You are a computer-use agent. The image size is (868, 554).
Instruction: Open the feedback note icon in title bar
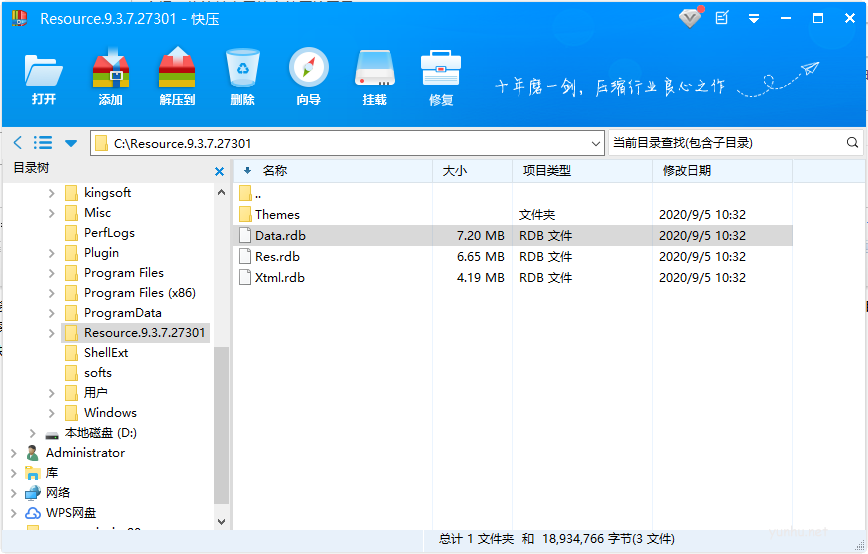[722, 18]
